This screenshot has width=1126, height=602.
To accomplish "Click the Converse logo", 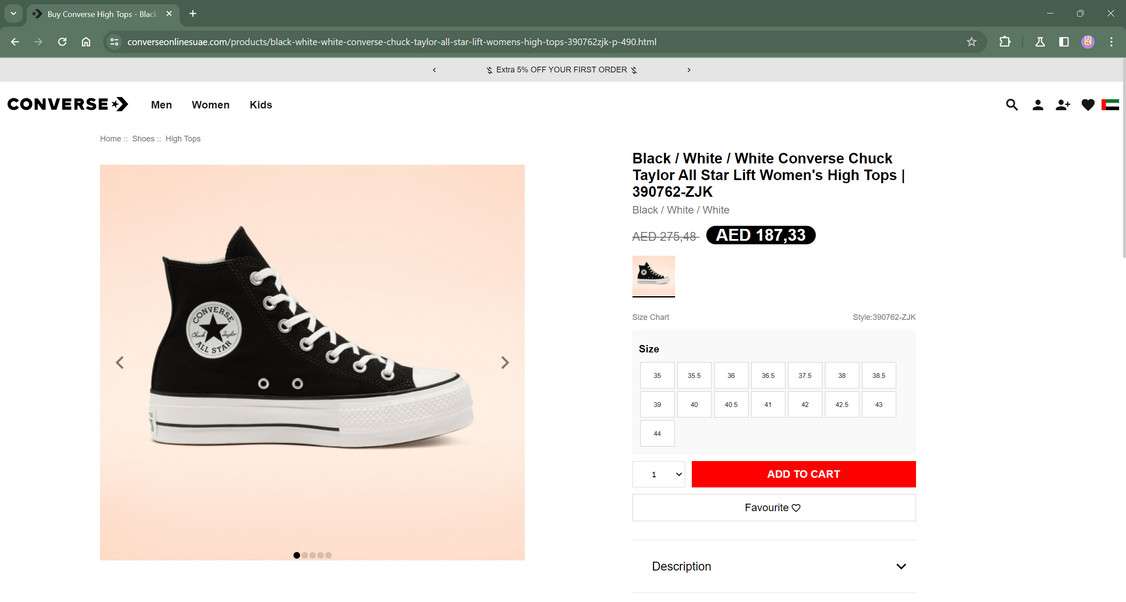I will [x=67, y=104].
